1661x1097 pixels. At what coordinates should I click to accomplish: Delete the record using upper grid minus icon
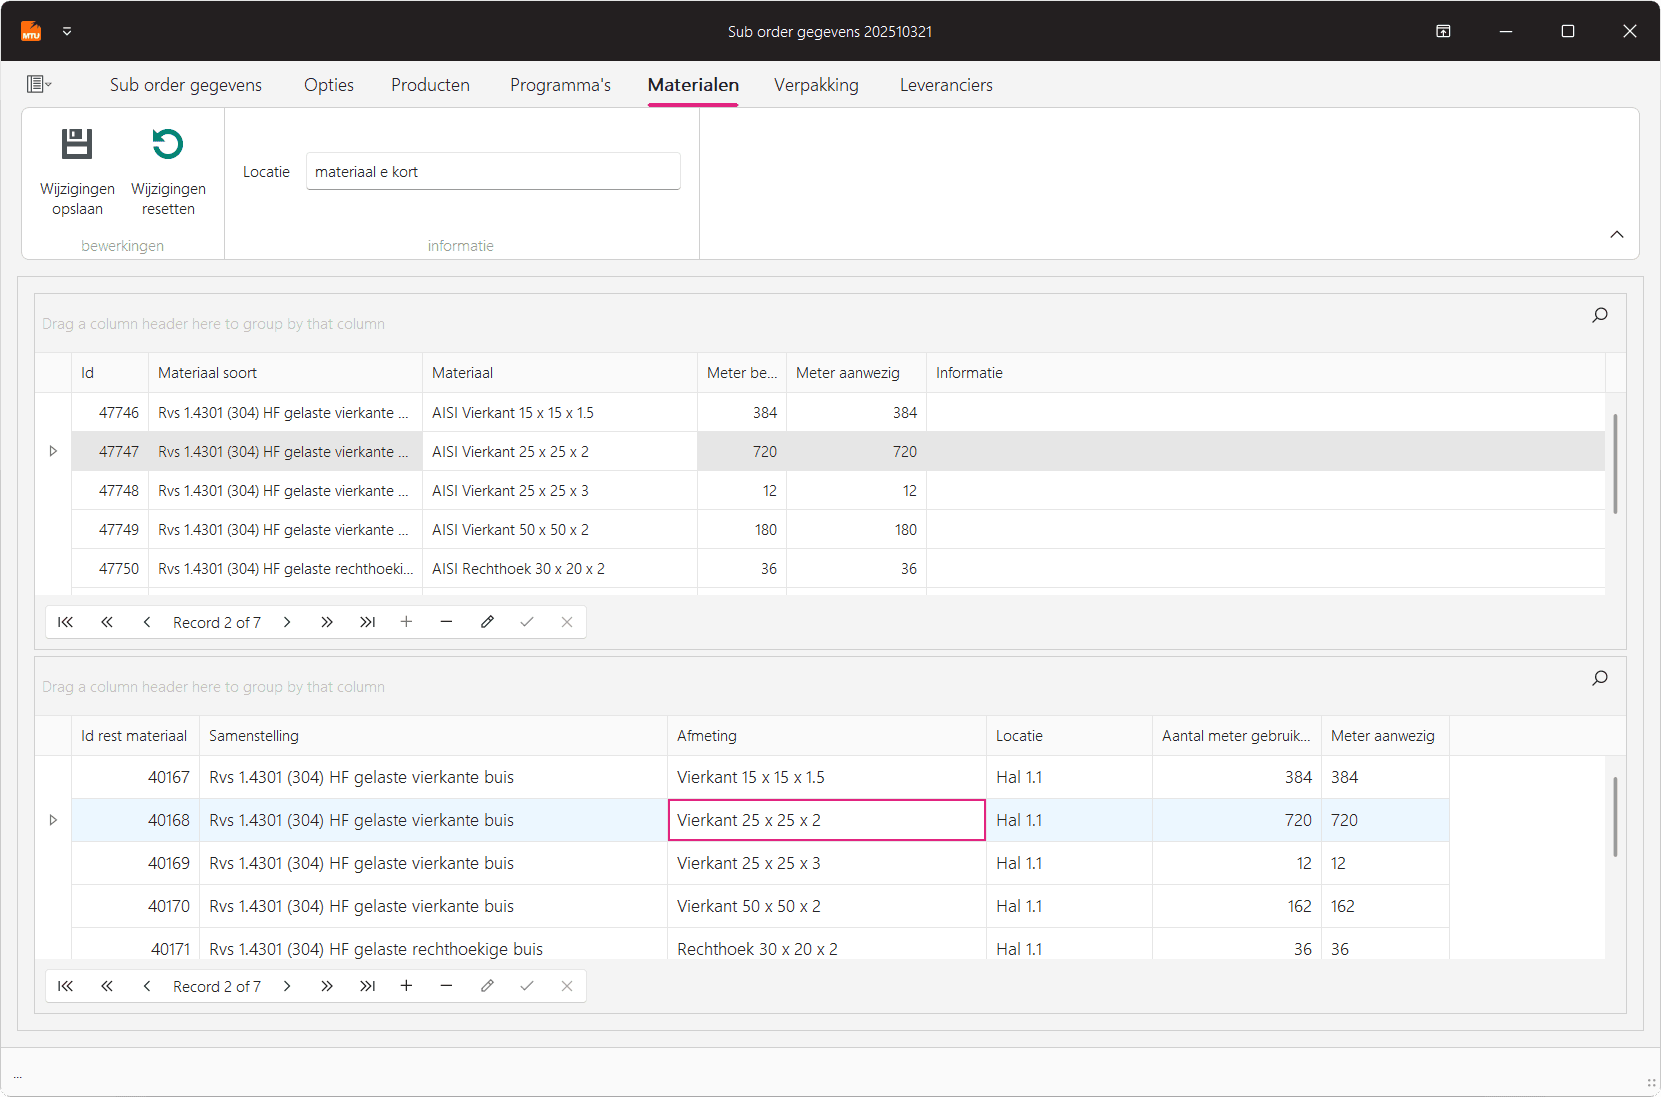(446, 622)
